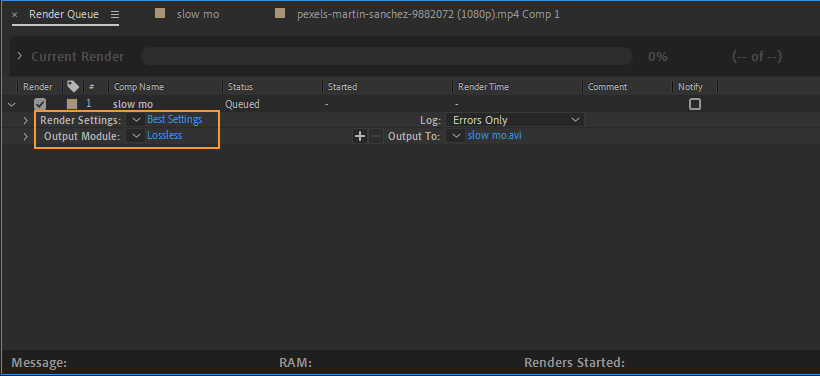Click the minus icon to remove output module

click(375, 136)
